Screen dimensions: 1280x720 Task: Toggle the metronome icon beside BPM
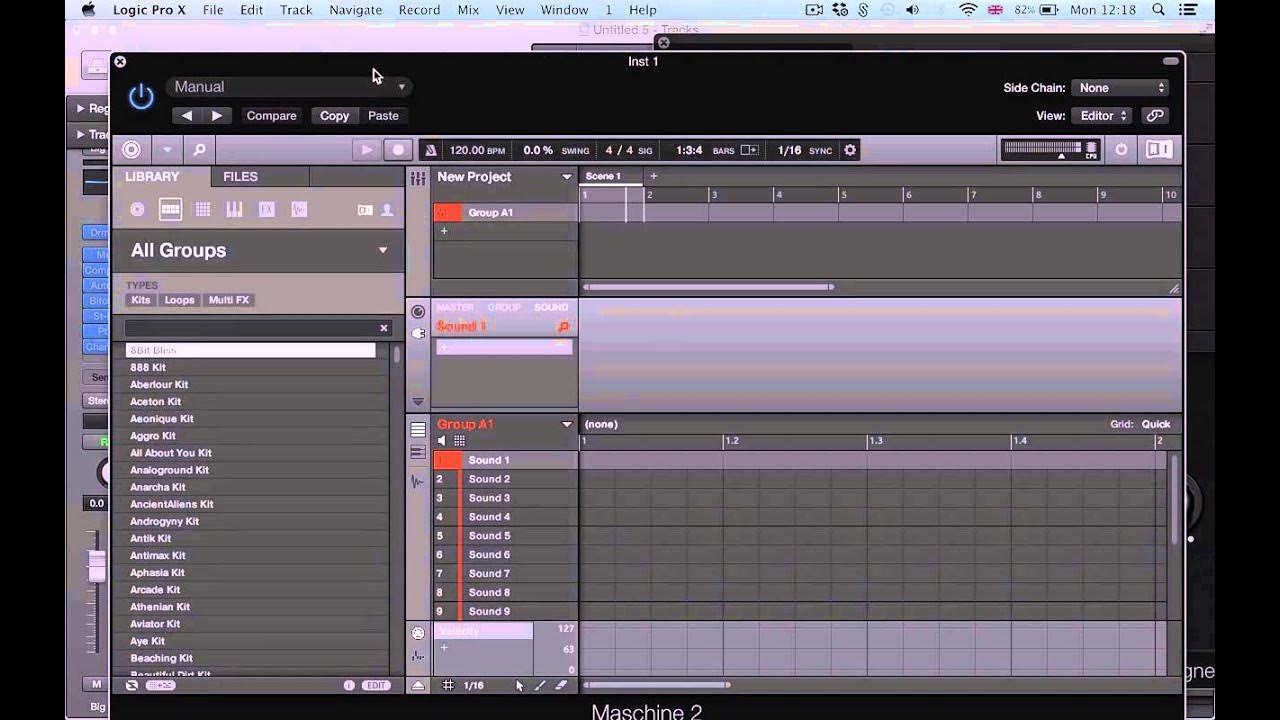tap(431, 150)
